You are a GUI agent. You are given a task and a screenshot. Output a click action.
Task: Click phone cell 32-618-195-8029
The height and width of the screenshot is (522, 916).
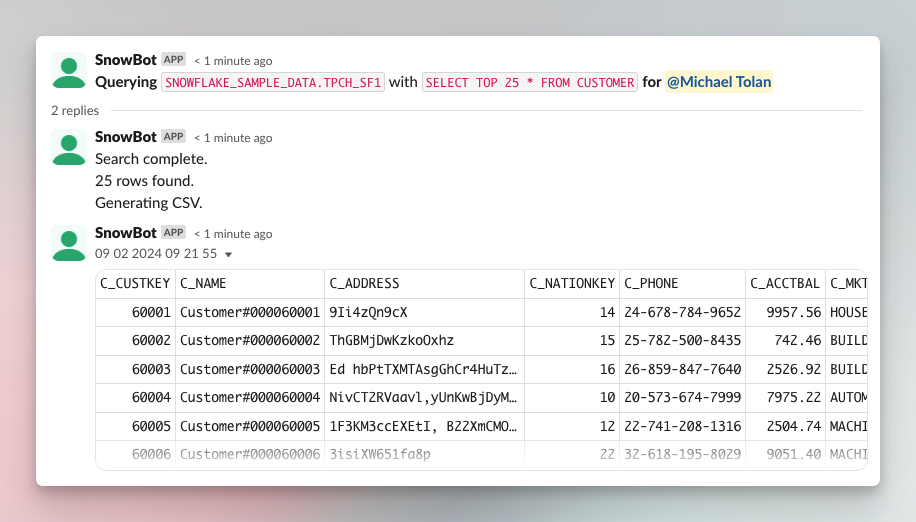coord(682,454)
